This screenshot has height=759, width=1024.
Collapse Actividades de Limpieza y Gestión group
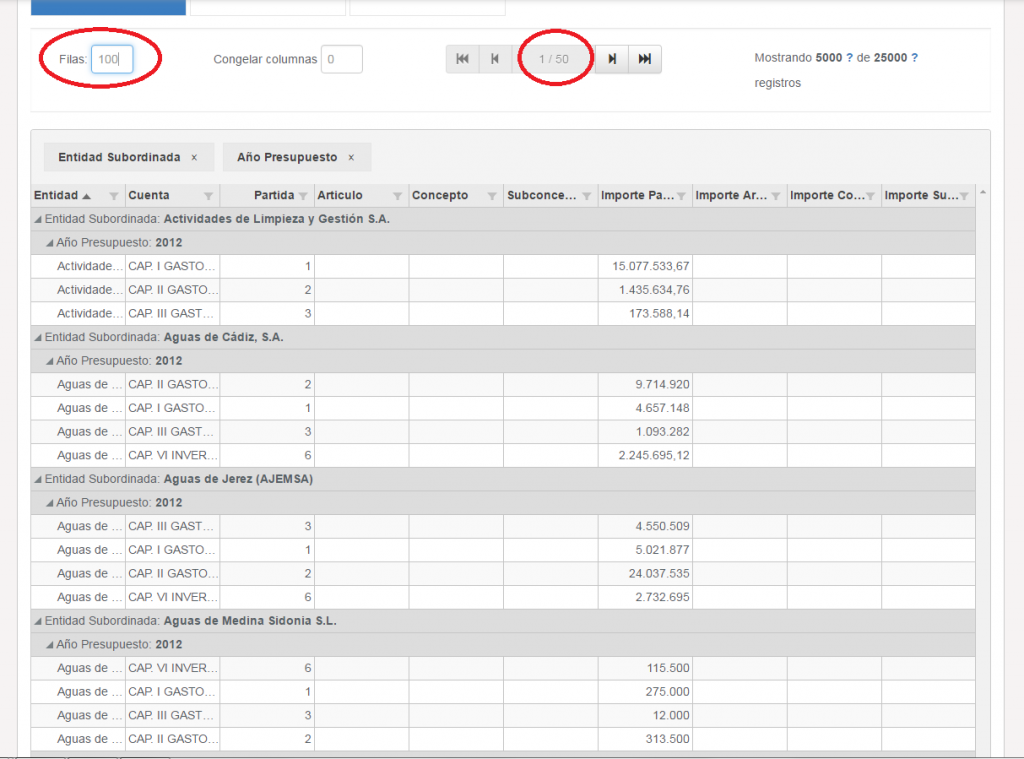coord(38,219)
